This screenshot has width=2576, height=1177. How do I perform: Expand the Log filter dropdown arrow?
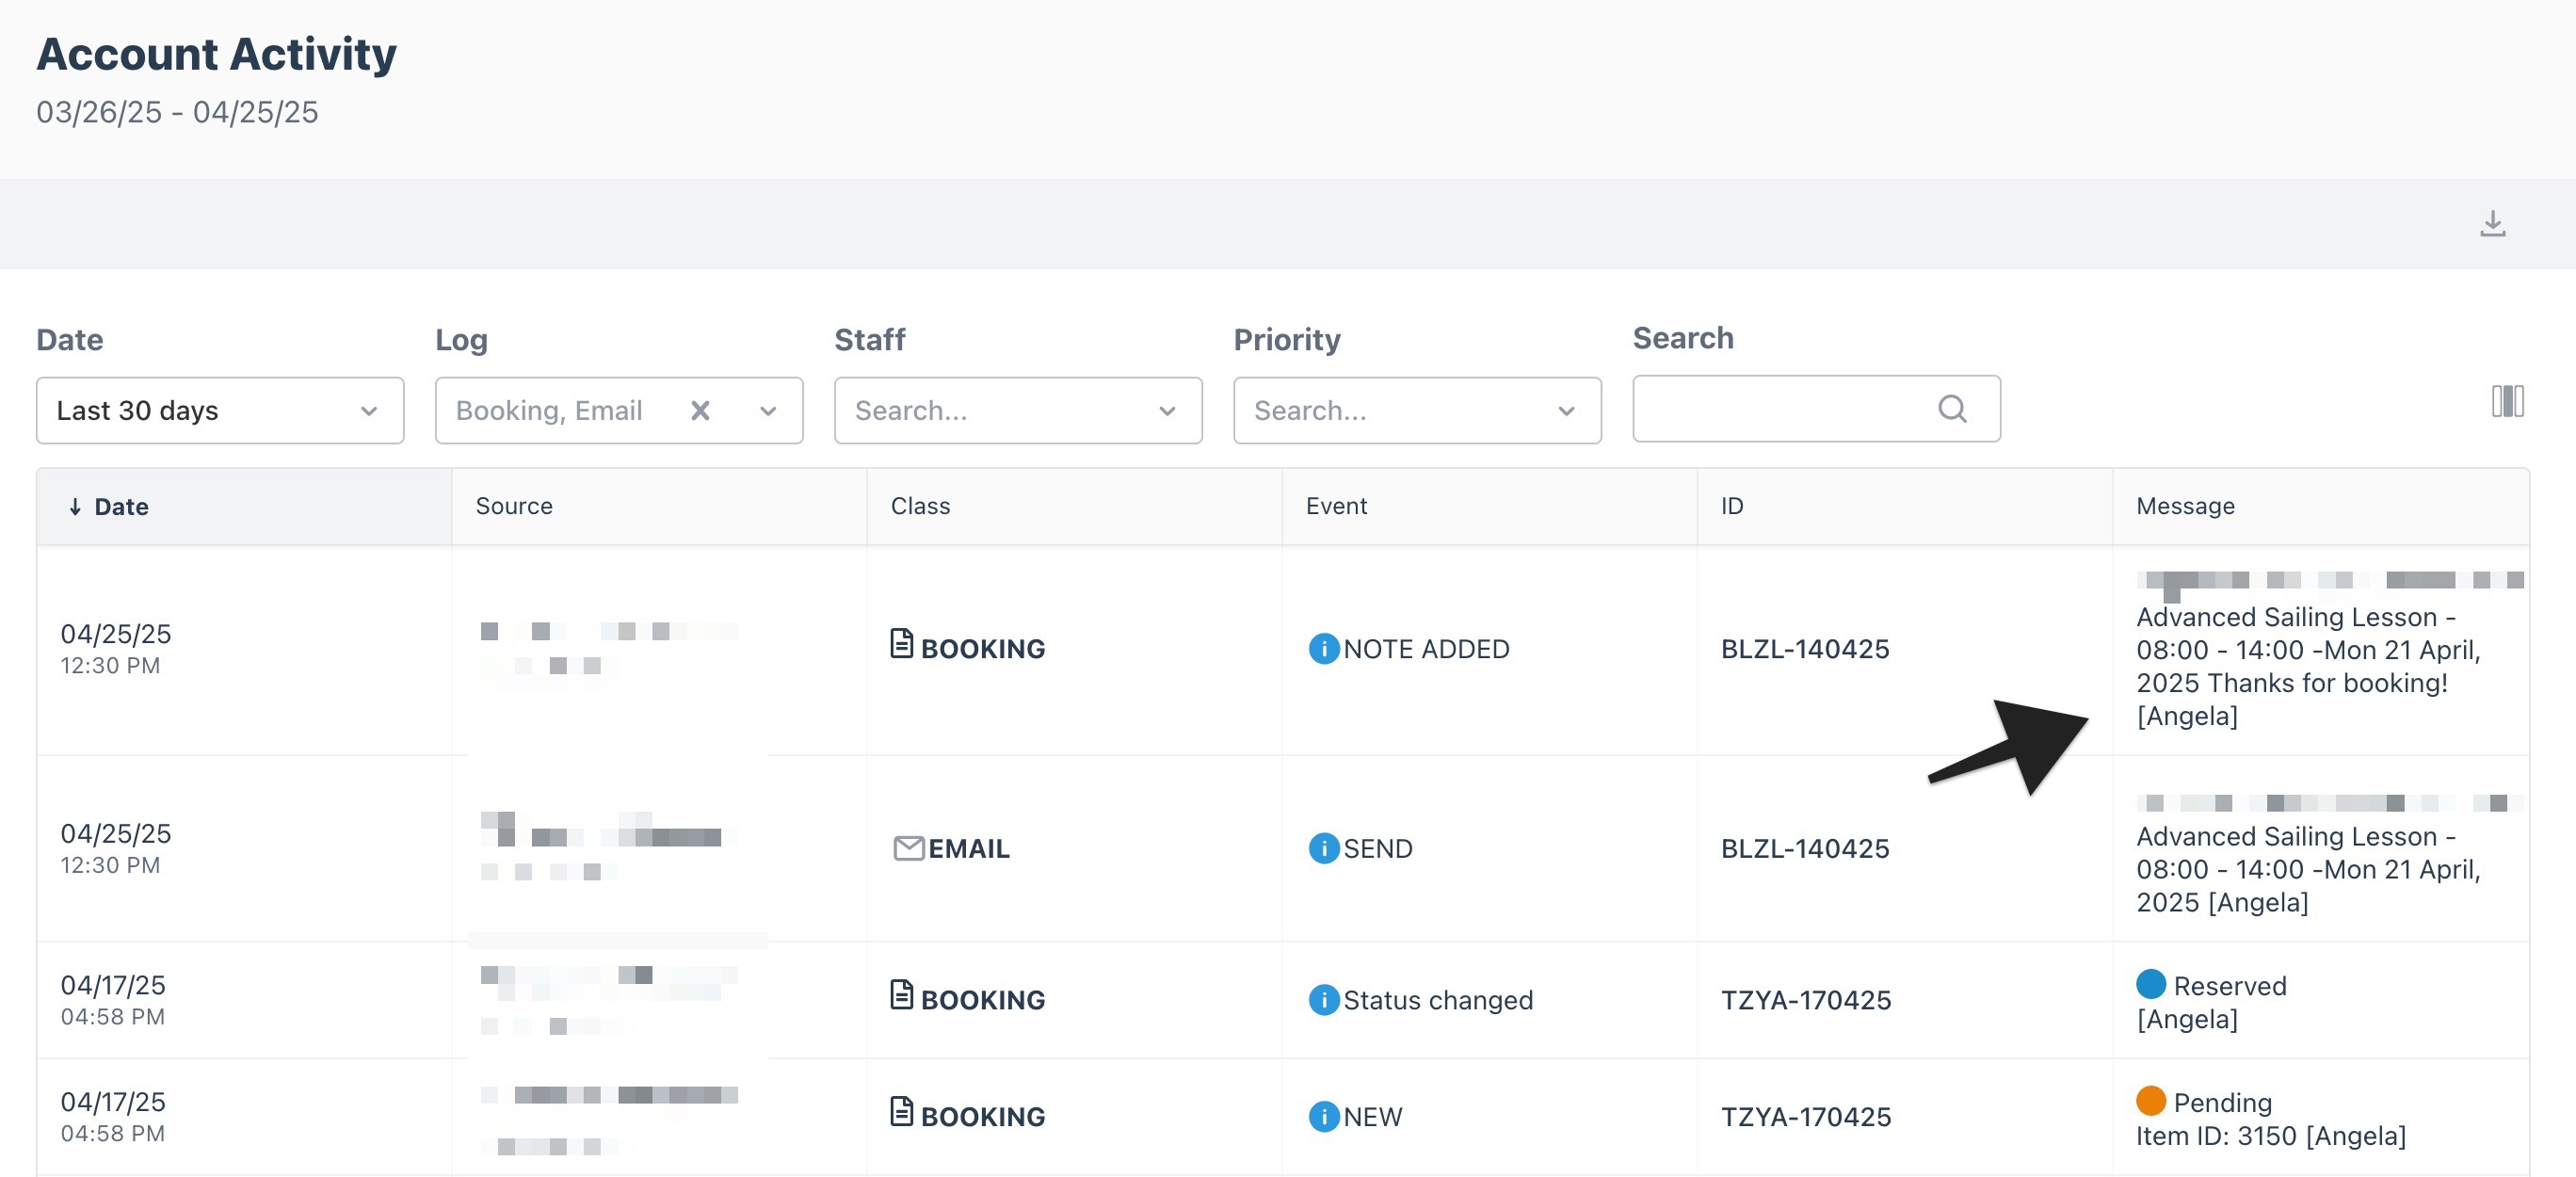(x=768, y=411)
